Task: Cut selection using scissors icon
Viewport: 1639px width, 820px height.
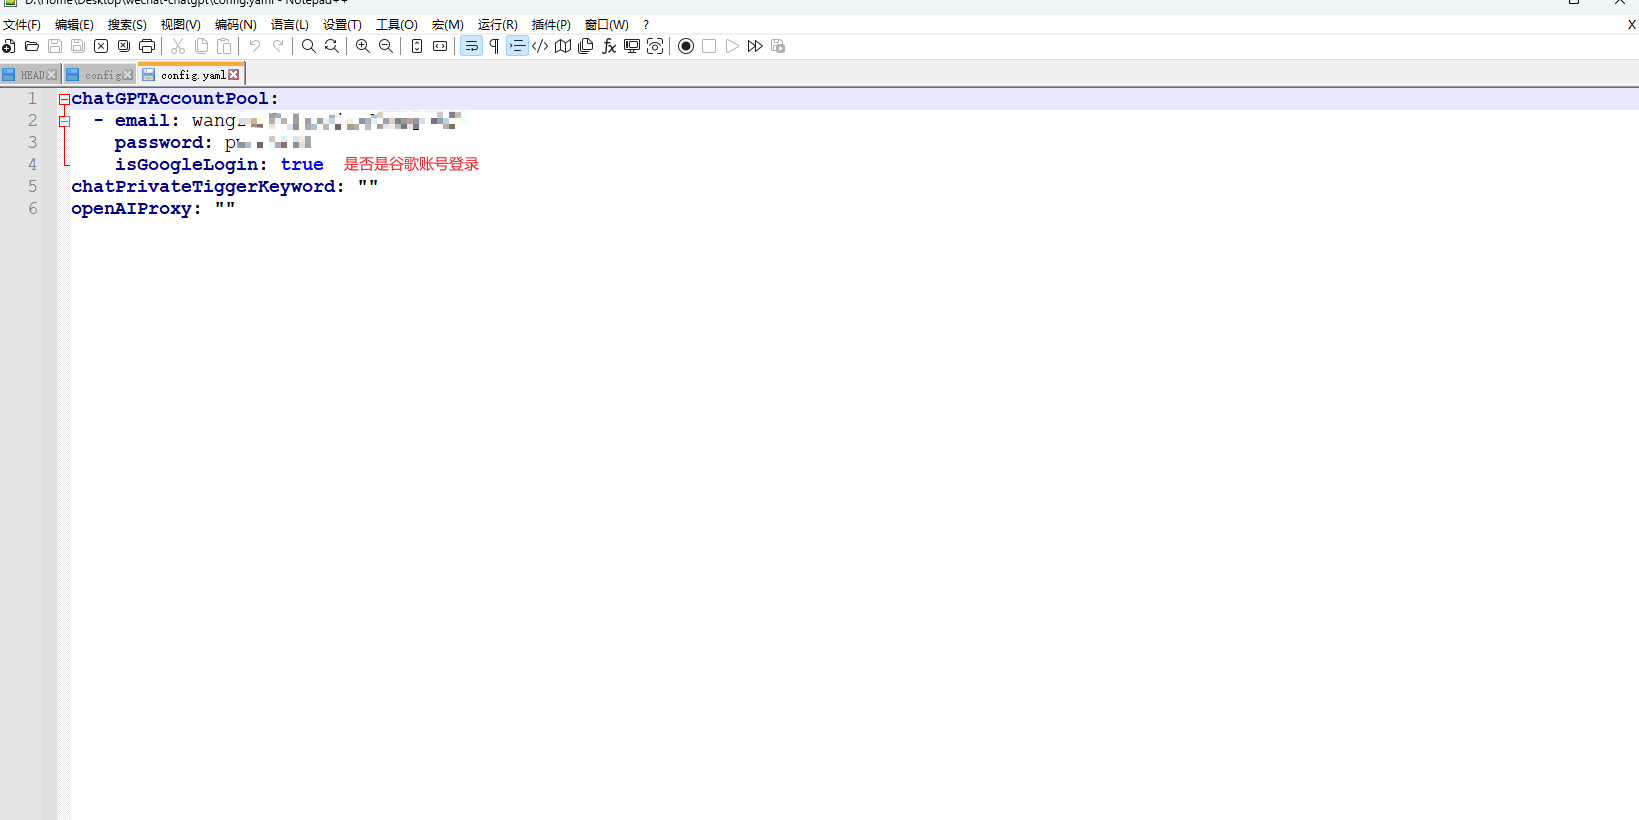Action: (x=178, y=46)
